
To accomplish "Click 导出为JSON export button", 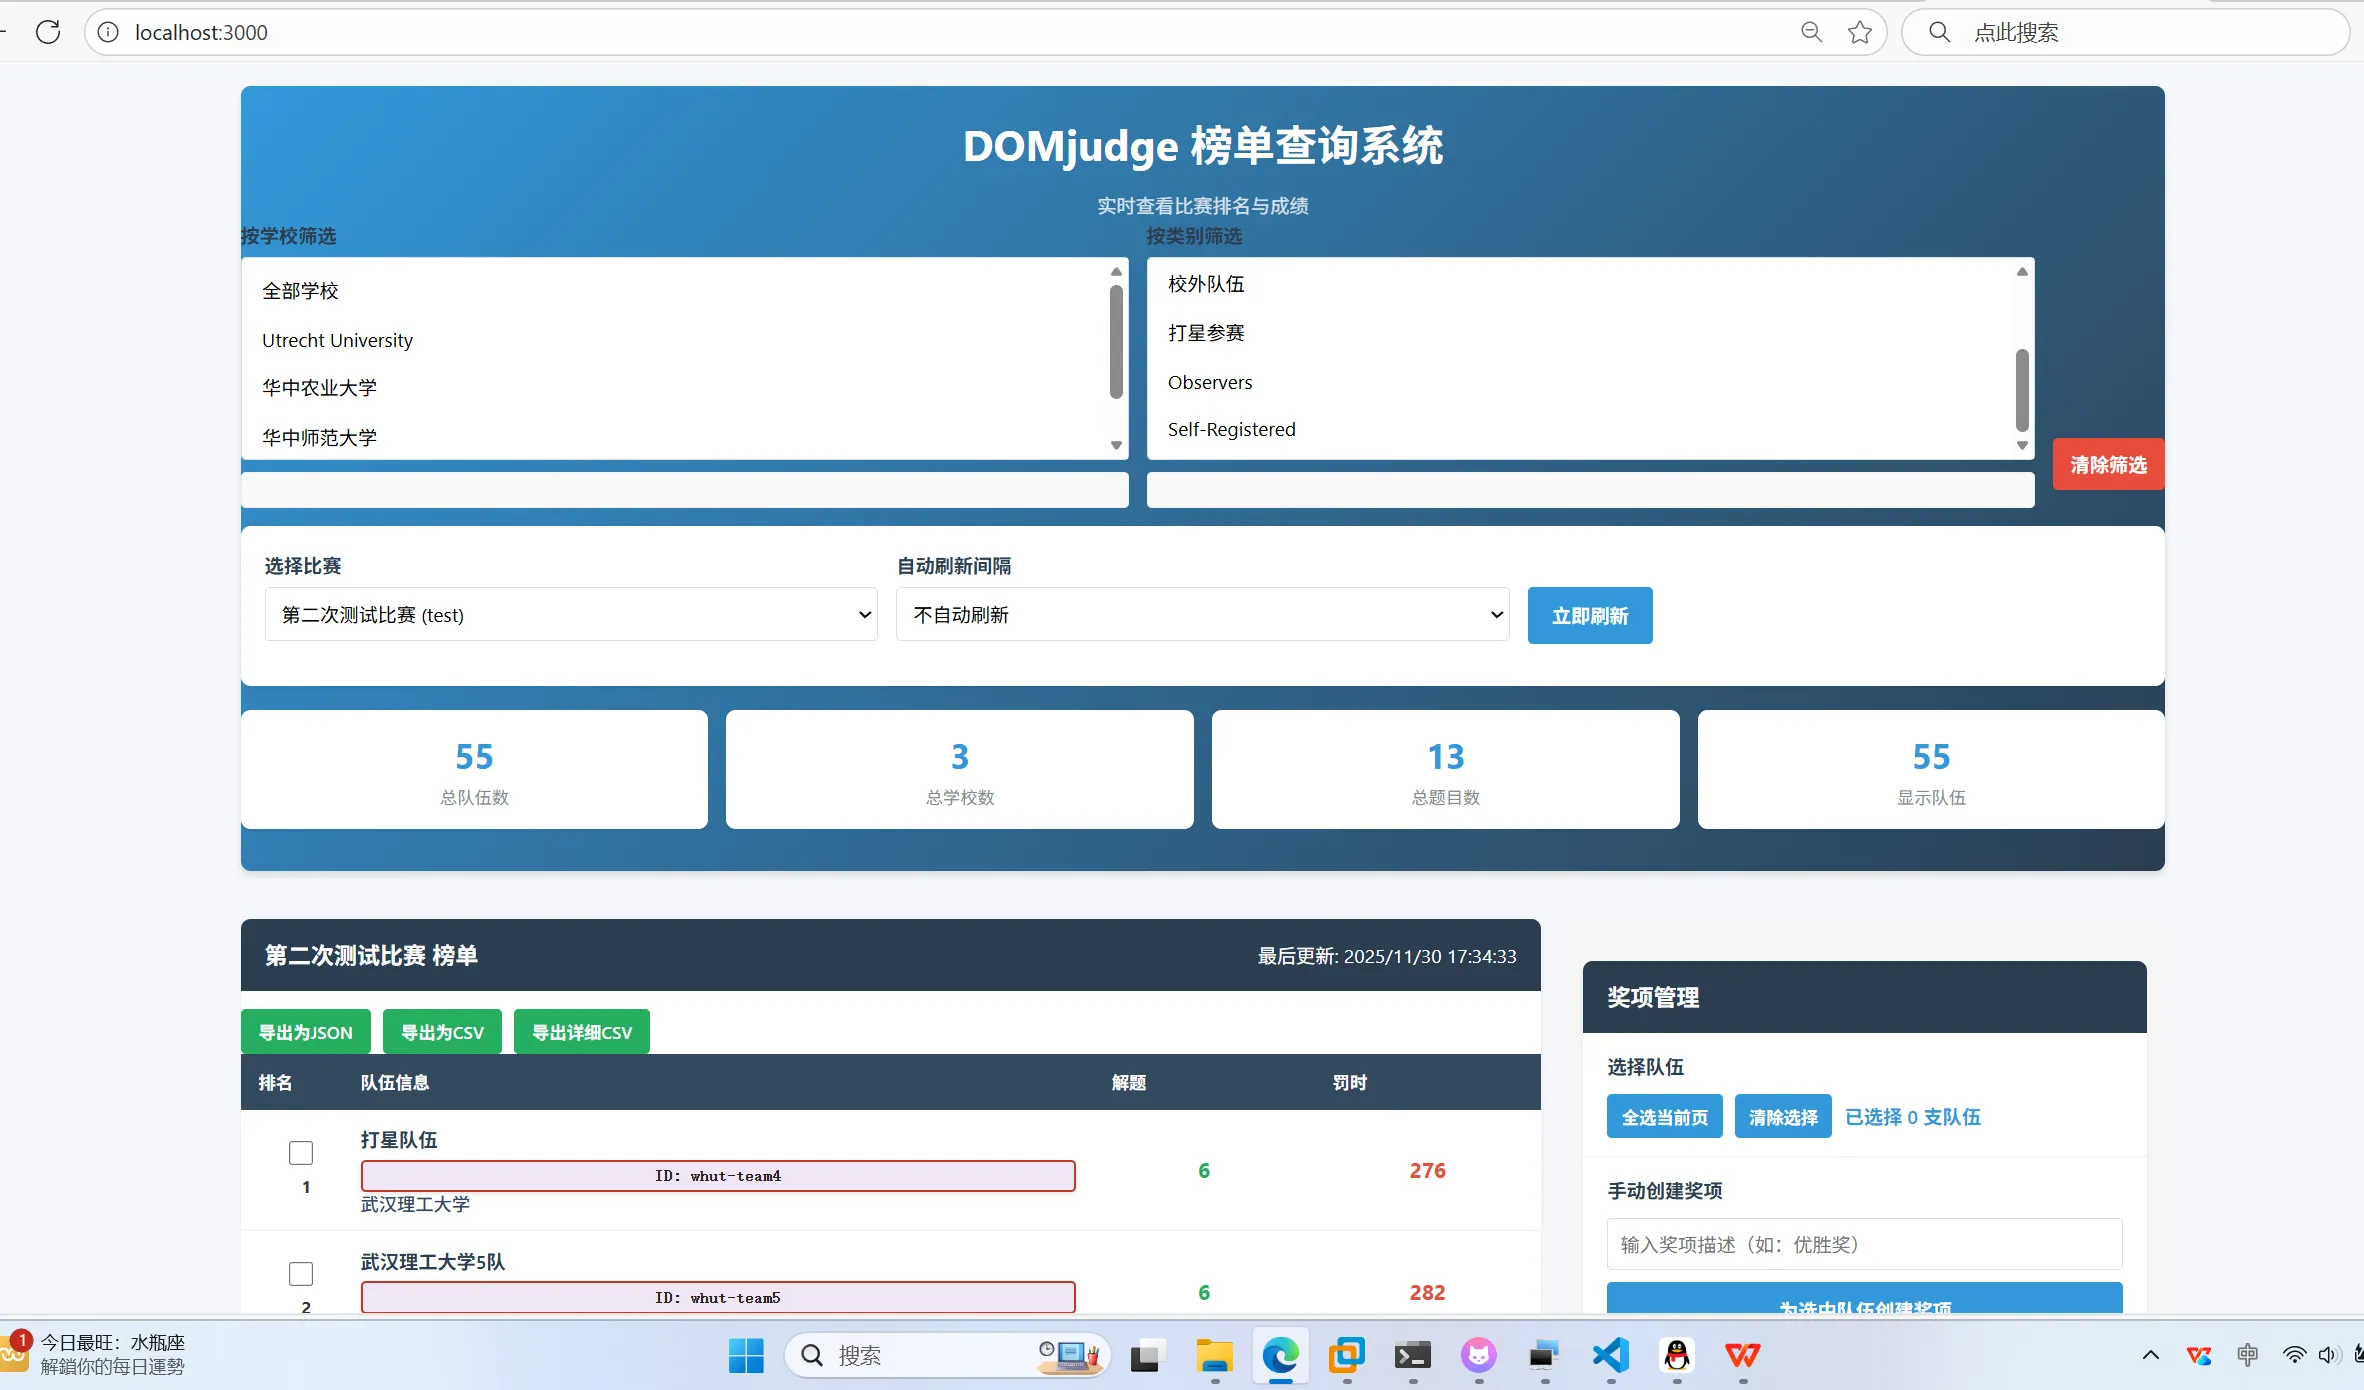I will [306, 1032].
